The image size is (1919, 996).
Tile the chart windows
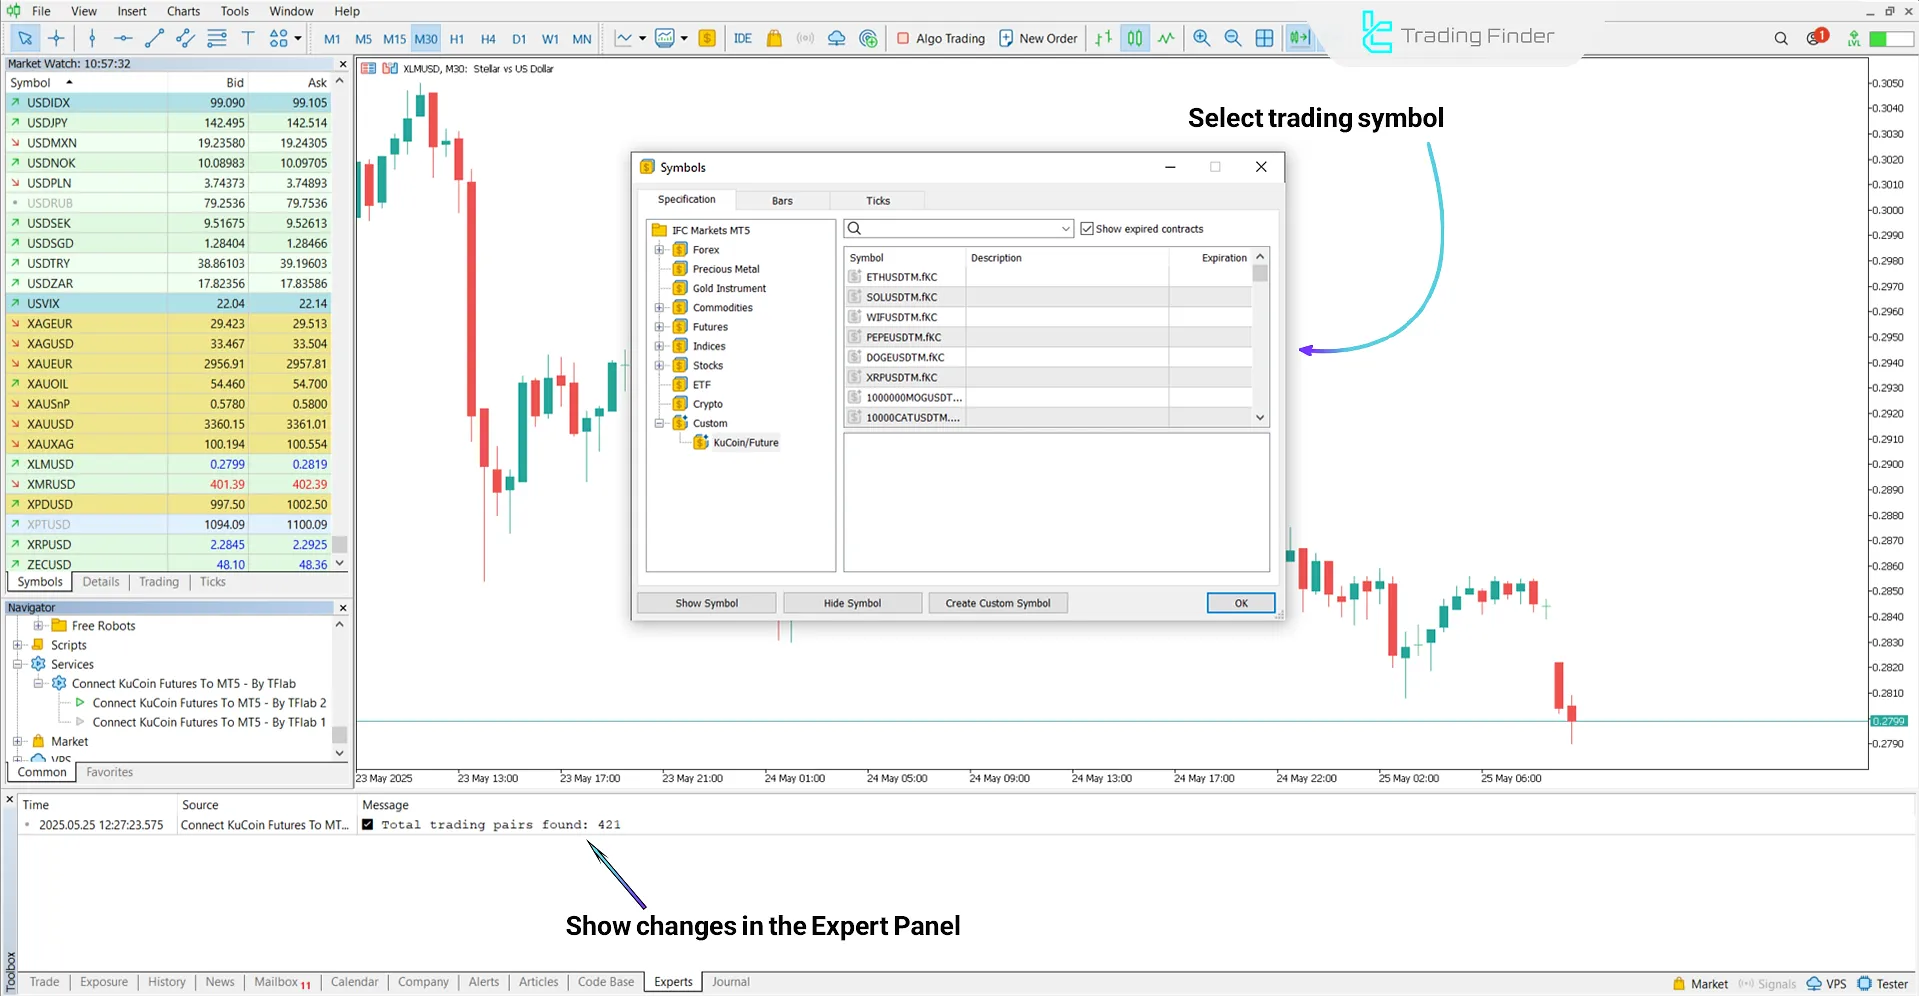coord(1265,38)
